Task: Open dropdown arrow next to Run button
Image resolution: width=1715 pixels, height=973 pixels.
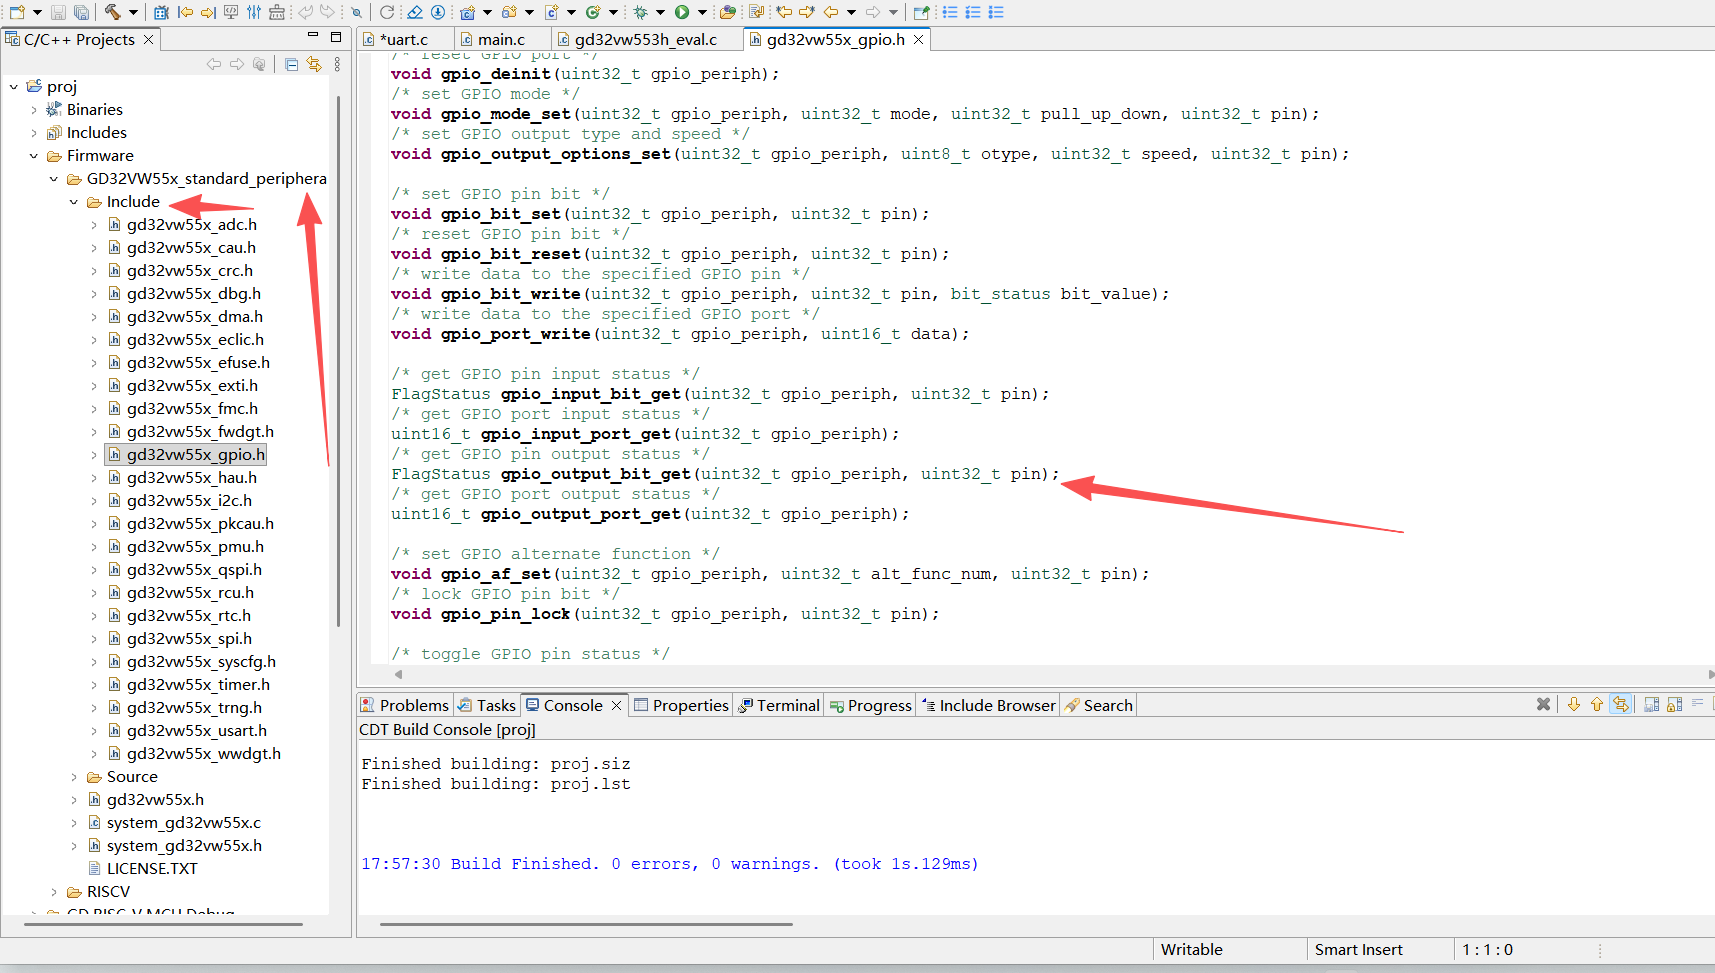Action: pyautogui.click(x=702, y=12)
